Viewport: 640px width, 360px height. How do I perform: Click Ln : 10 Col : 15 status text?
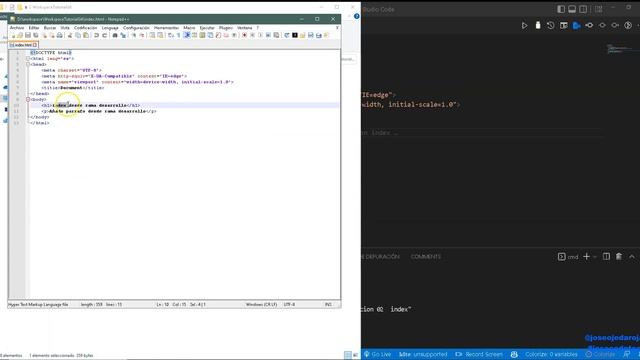point(171,304)
